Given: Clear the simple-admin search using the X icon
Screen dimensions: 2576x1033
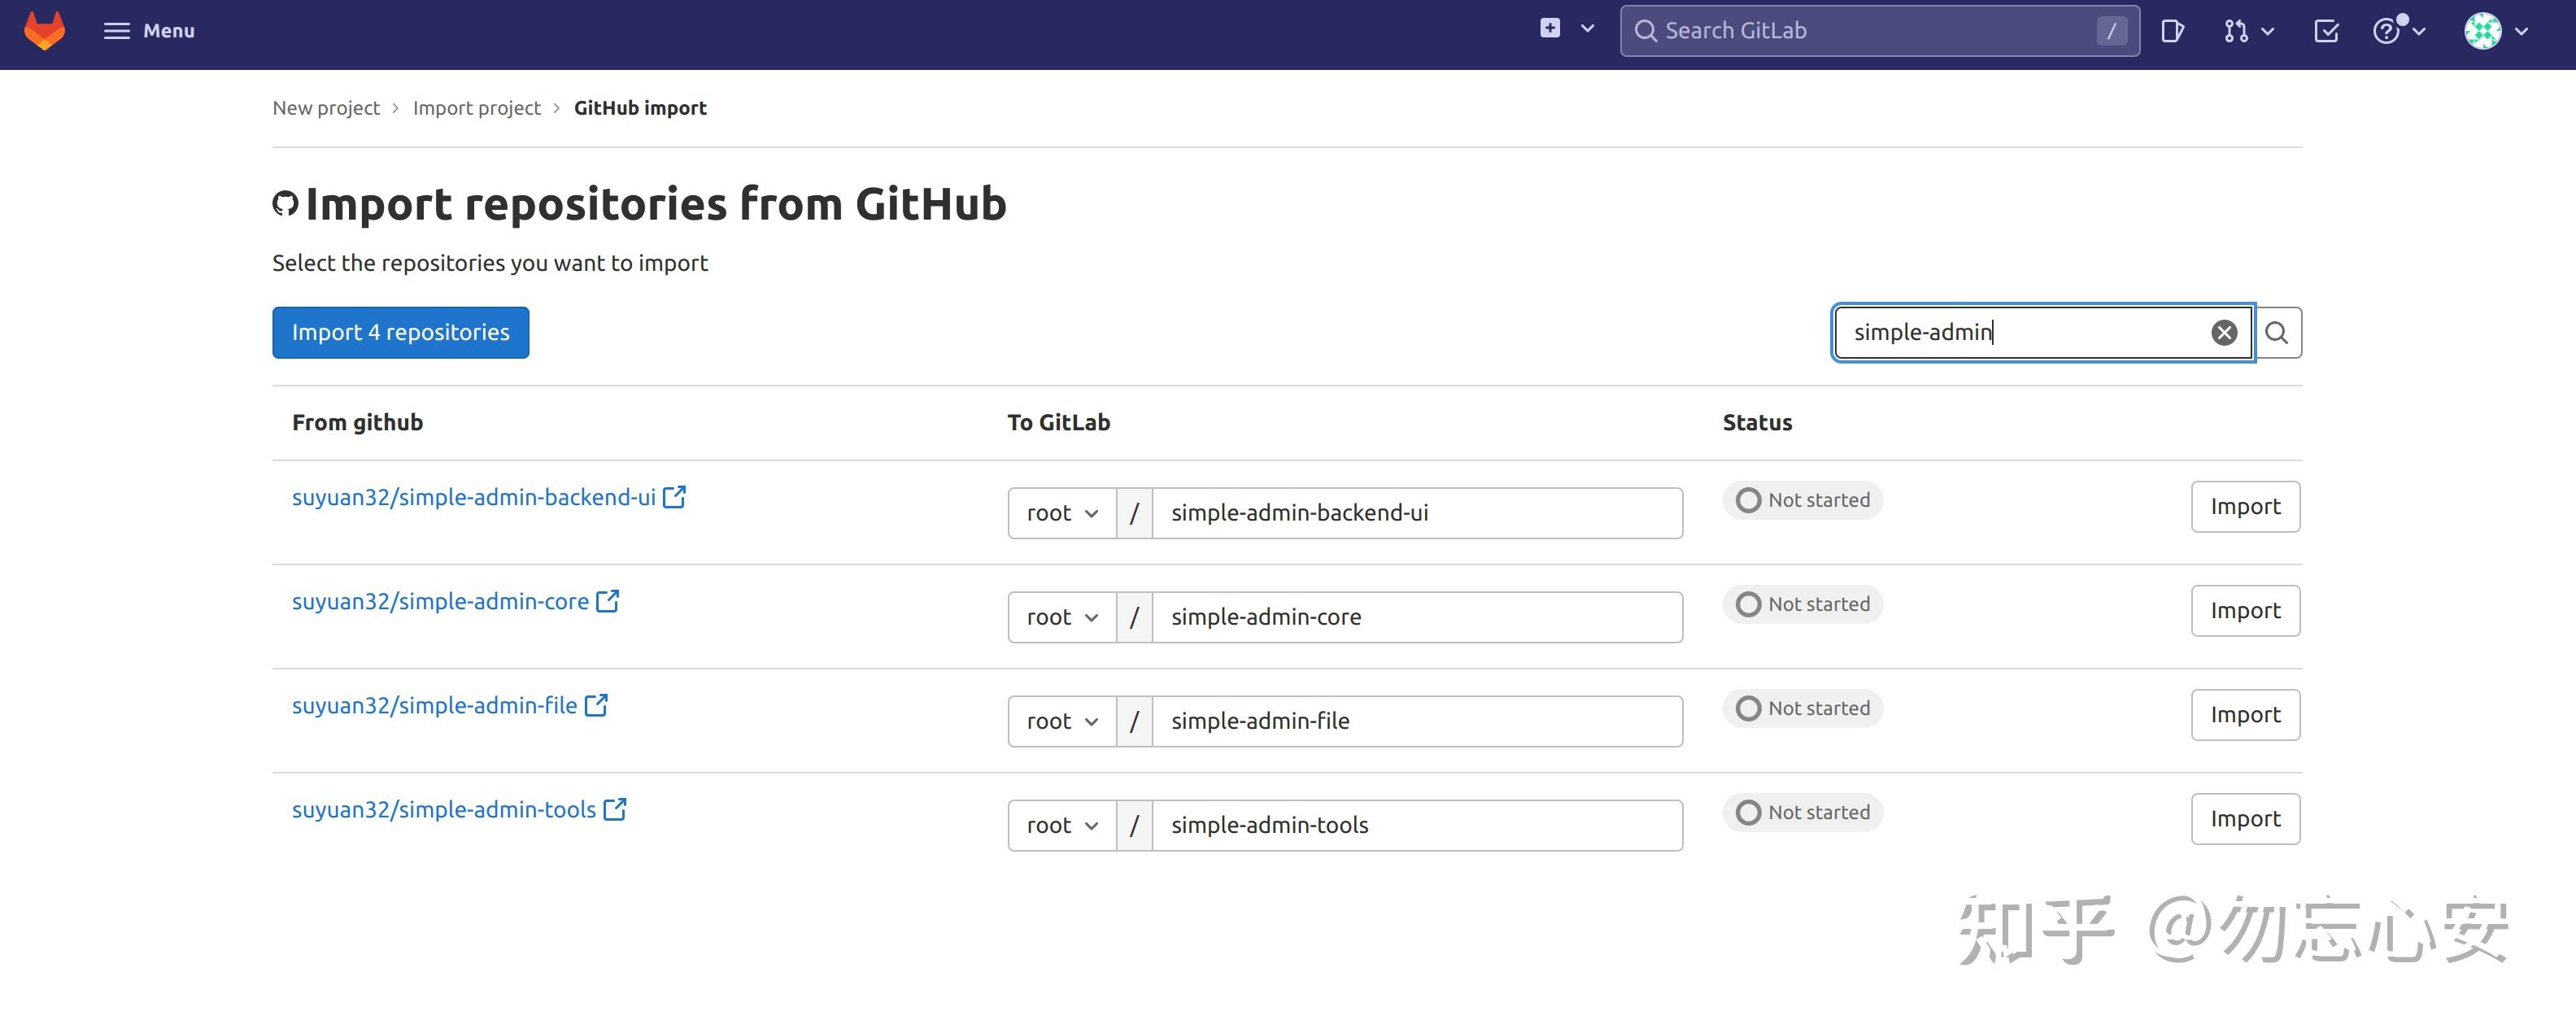Looking at the screenshot, I should coord(2224,332).
